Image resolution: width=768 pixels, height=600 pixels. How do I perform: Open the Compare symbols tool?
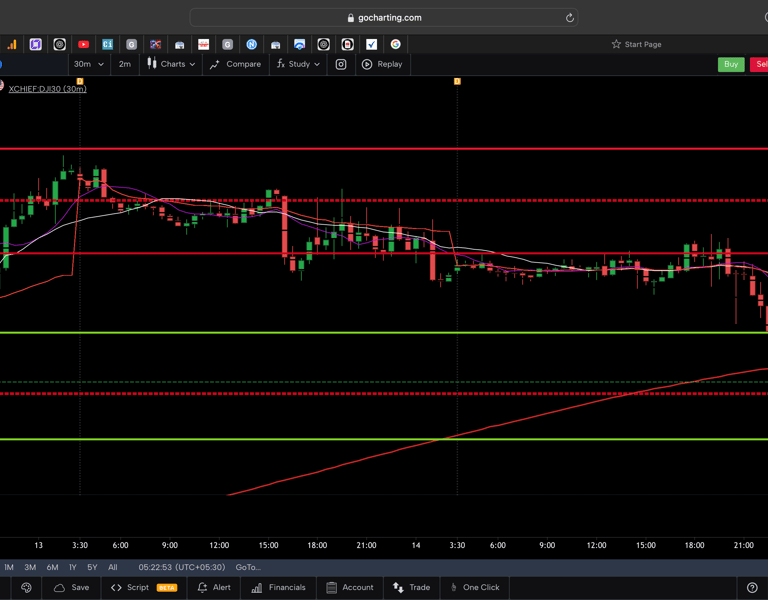(235, 64)
